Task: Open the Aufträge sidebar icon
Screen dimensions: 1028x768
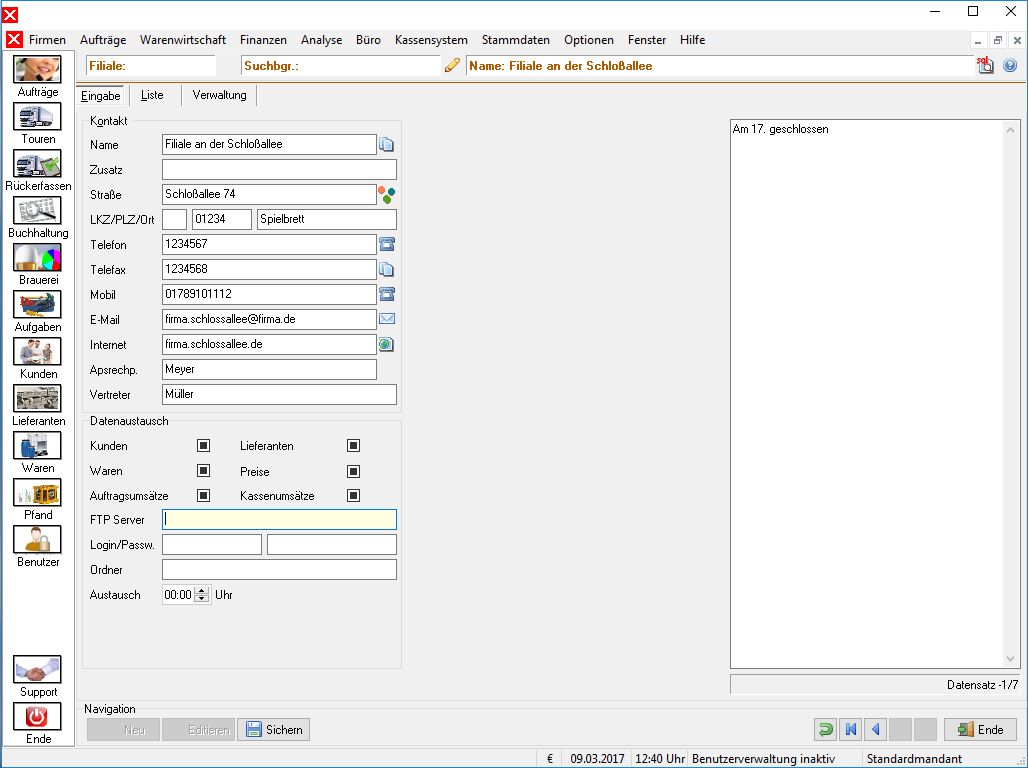Action: click(x=37, y=70)
